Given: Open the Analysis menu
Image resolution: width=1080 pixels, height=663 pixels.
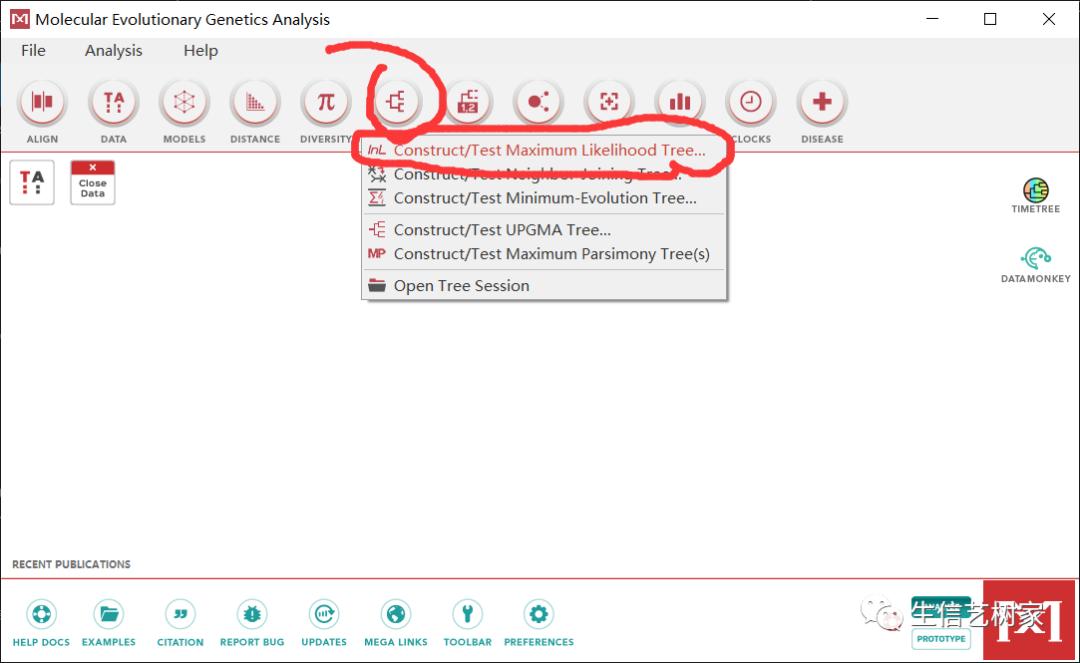Looking at the screenshot, I should (x=114, y=50).
